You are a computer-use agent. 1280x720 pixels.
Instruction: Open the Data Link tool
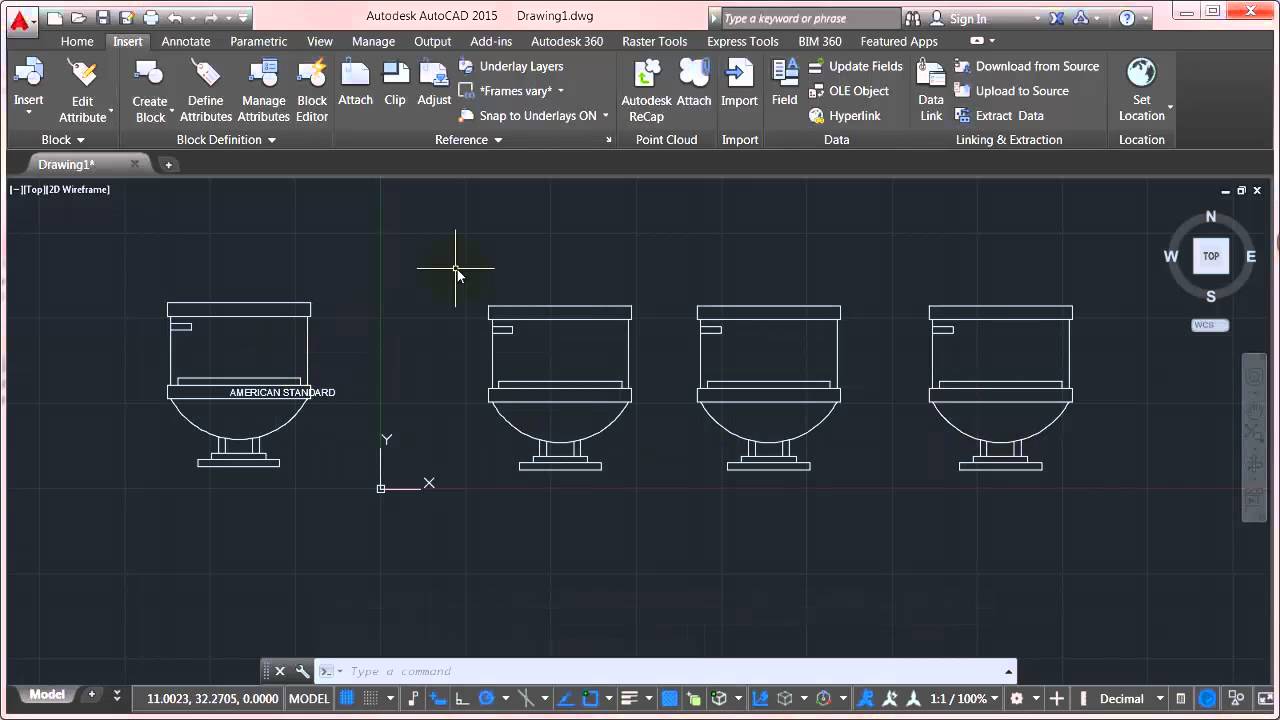931,89
